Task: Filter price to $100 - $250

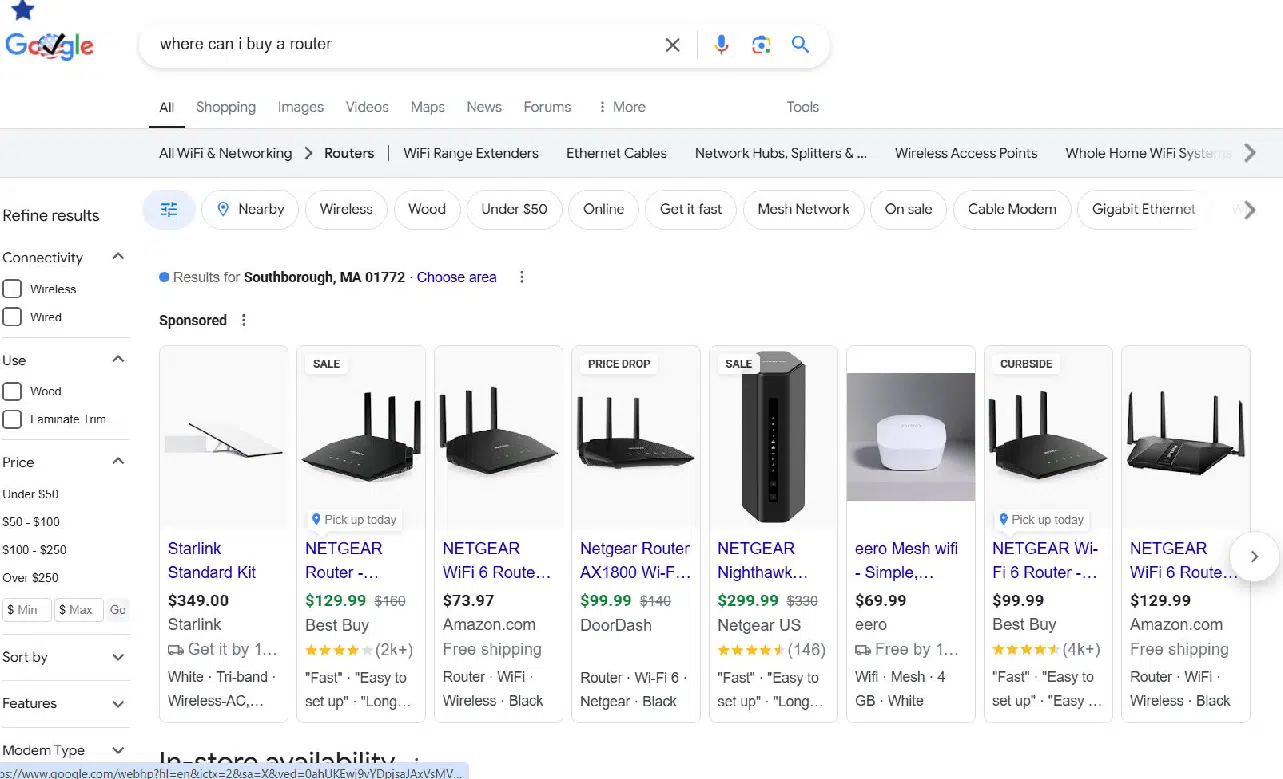Action: click(34, 550)
